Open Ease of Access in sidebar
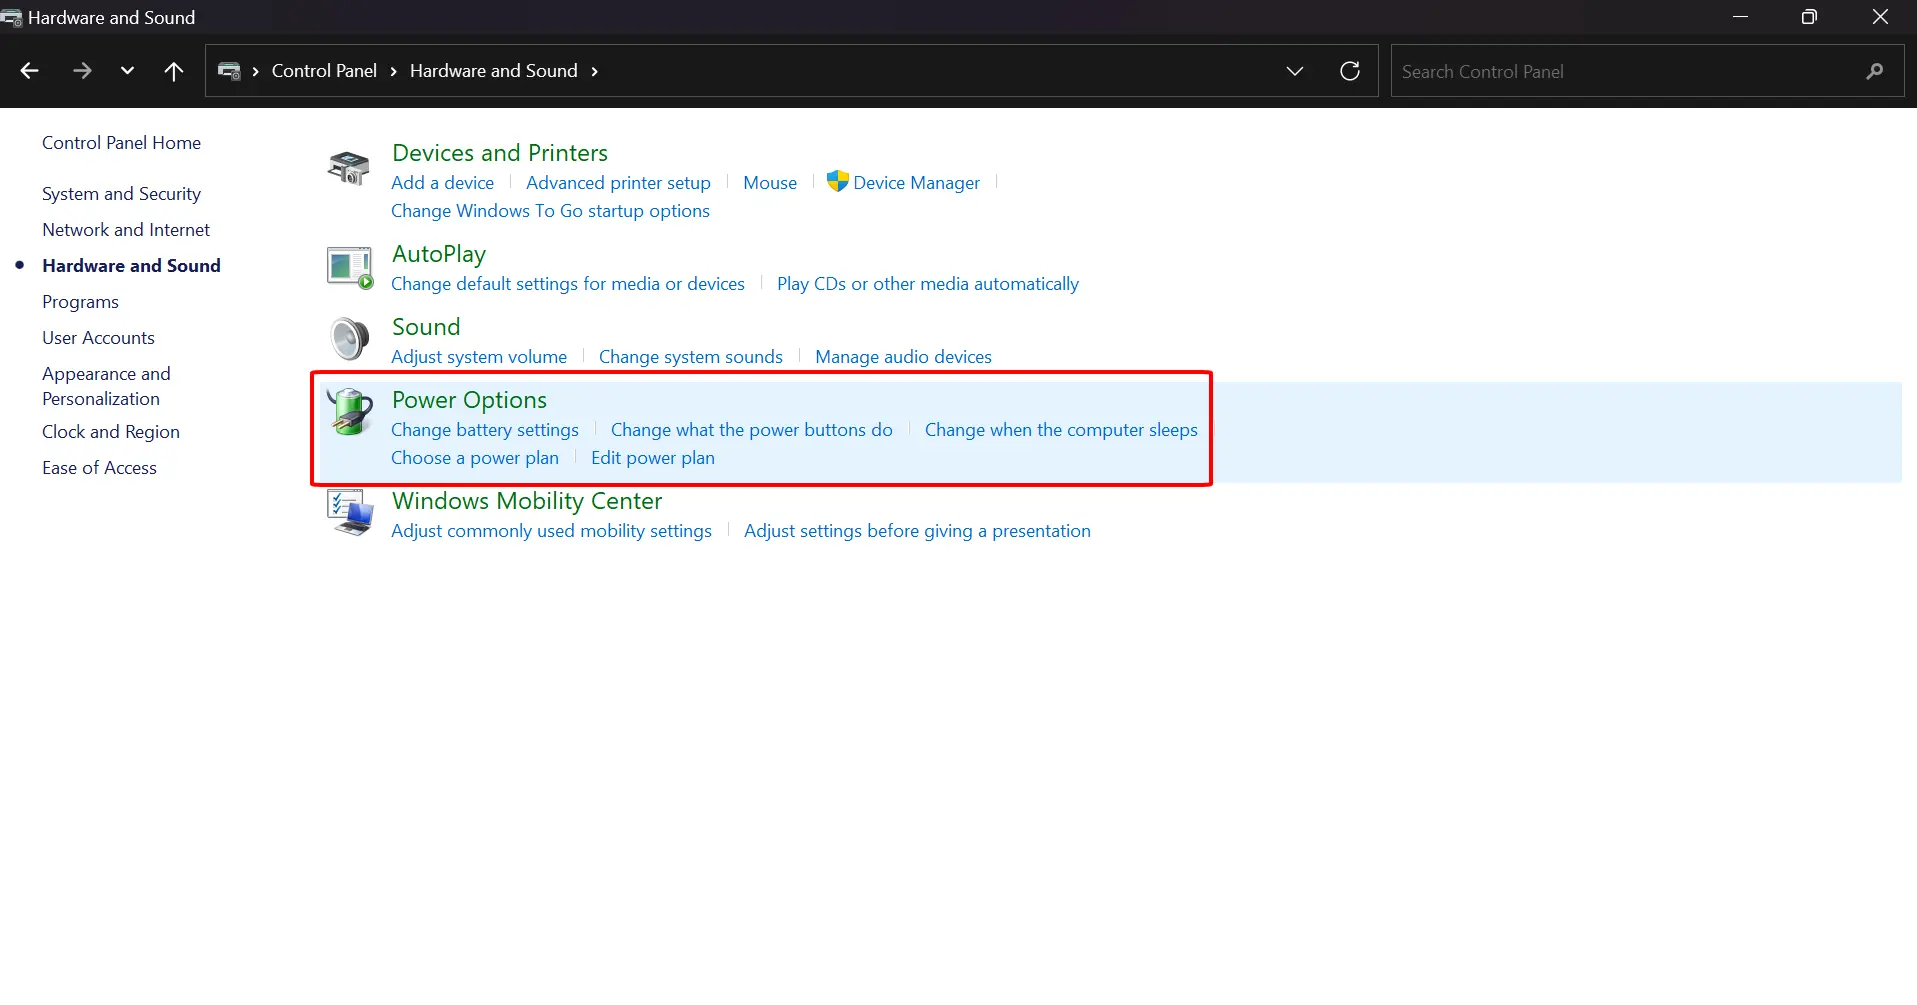 click(99, 468)
